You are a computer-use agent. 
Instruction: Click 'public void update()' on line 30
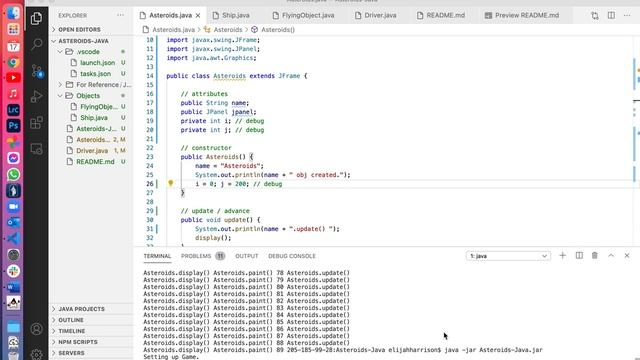(x=220, y=220)
